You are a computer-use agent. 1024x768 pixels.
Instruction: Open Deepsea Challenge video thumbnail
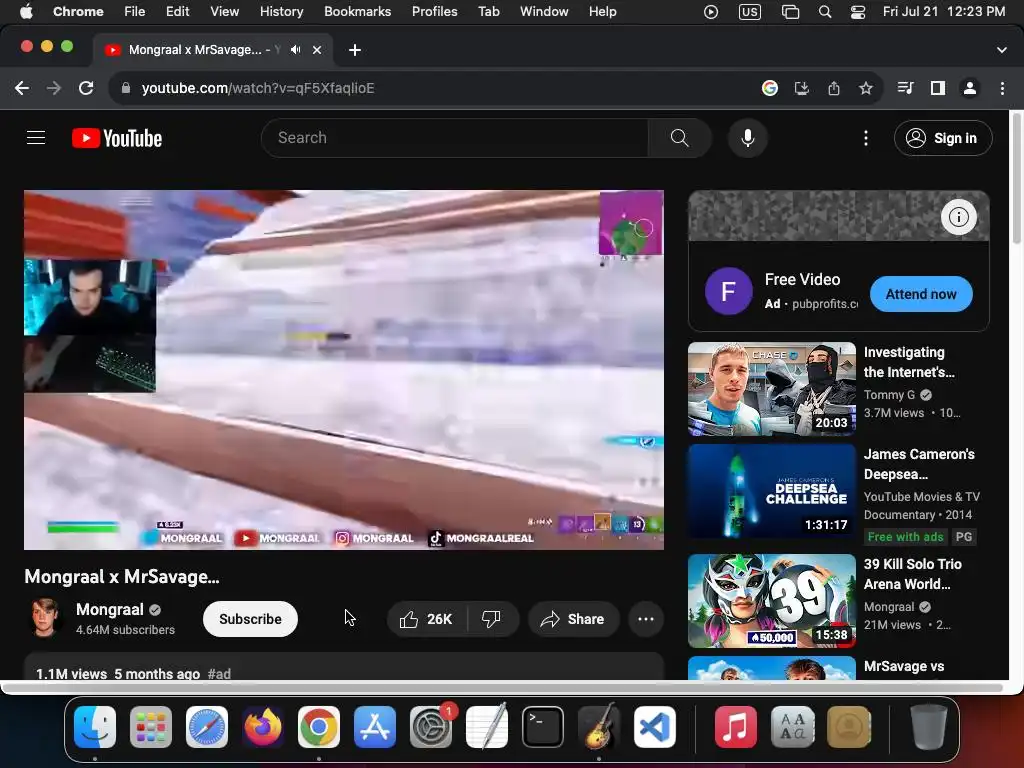click(772, 491)
